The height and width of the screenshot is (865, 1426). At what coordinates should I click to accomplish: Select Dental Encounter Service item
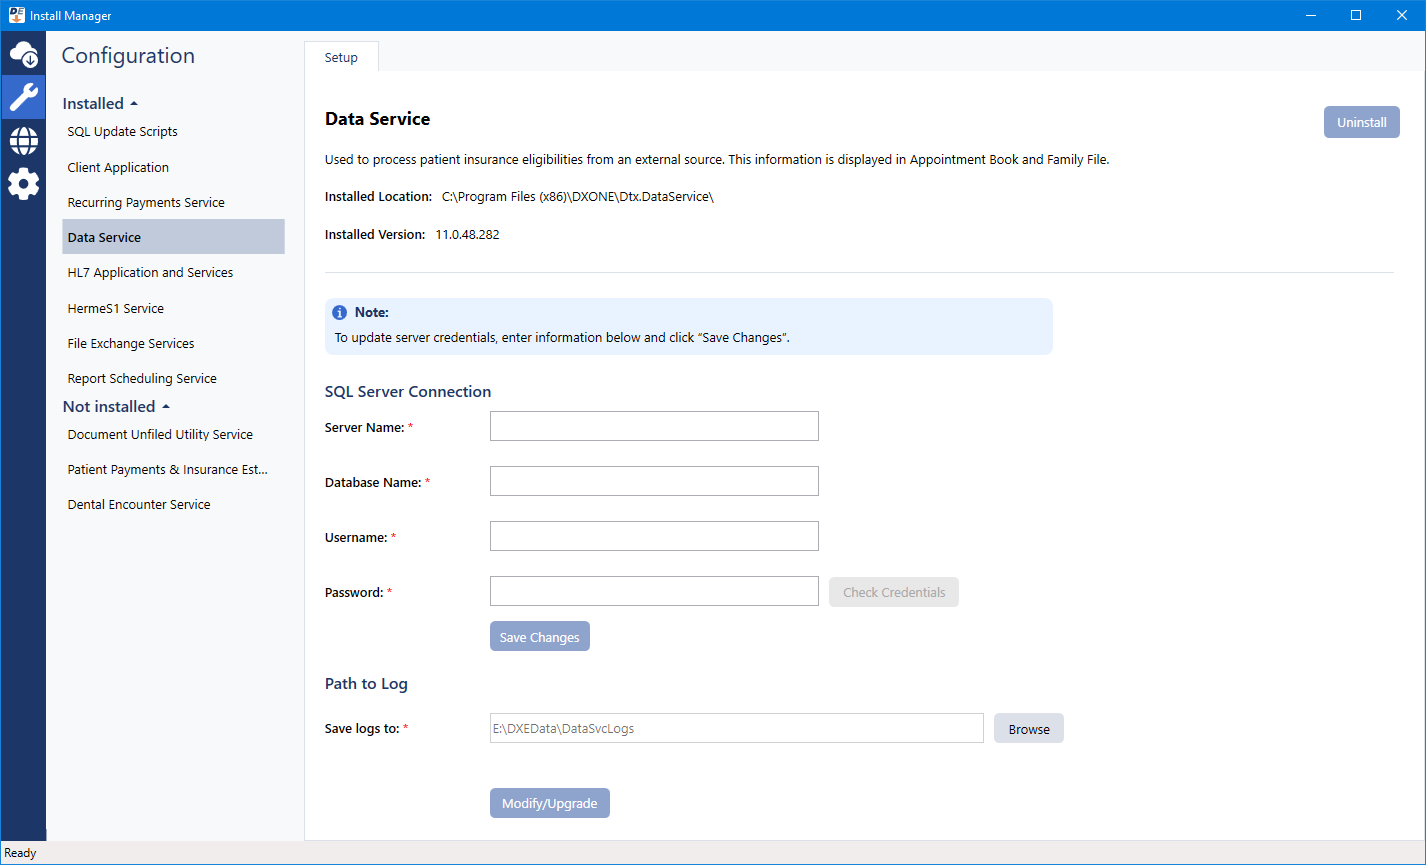(x=139, y=505)
